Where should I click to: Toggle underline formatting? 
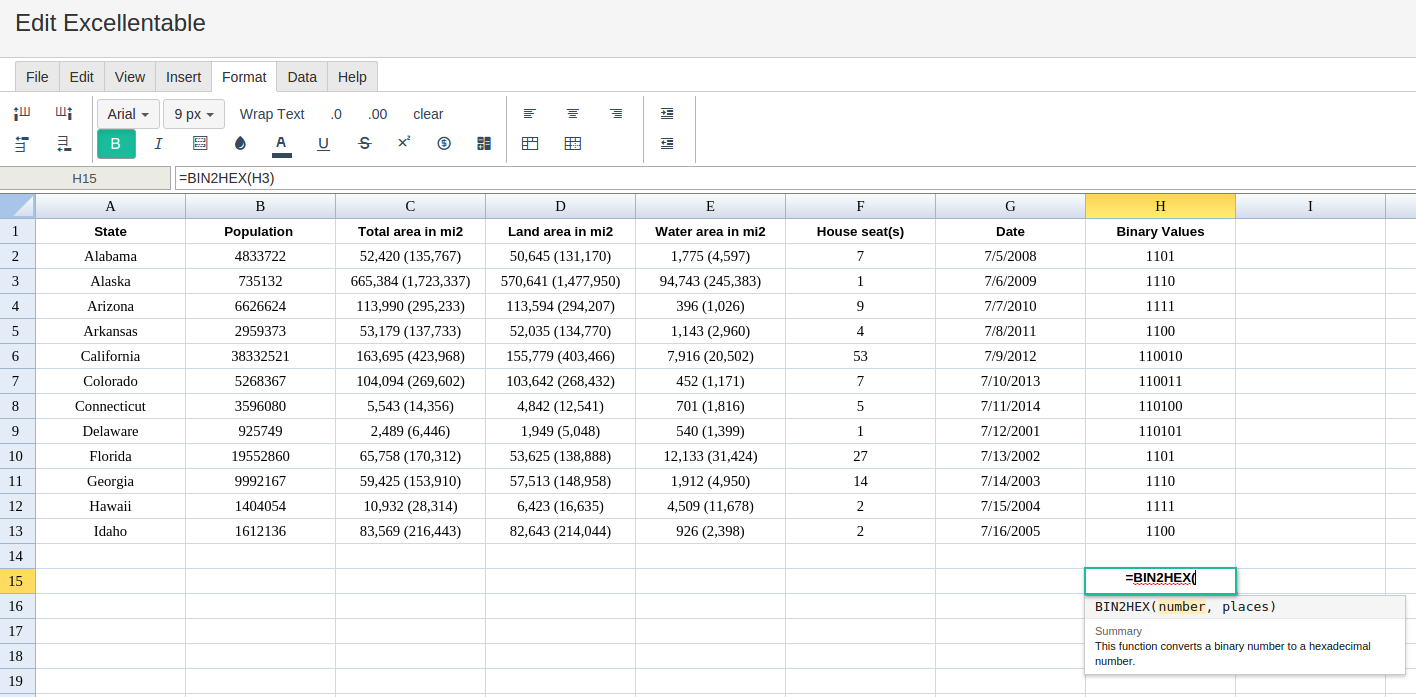tap(323, 144)
